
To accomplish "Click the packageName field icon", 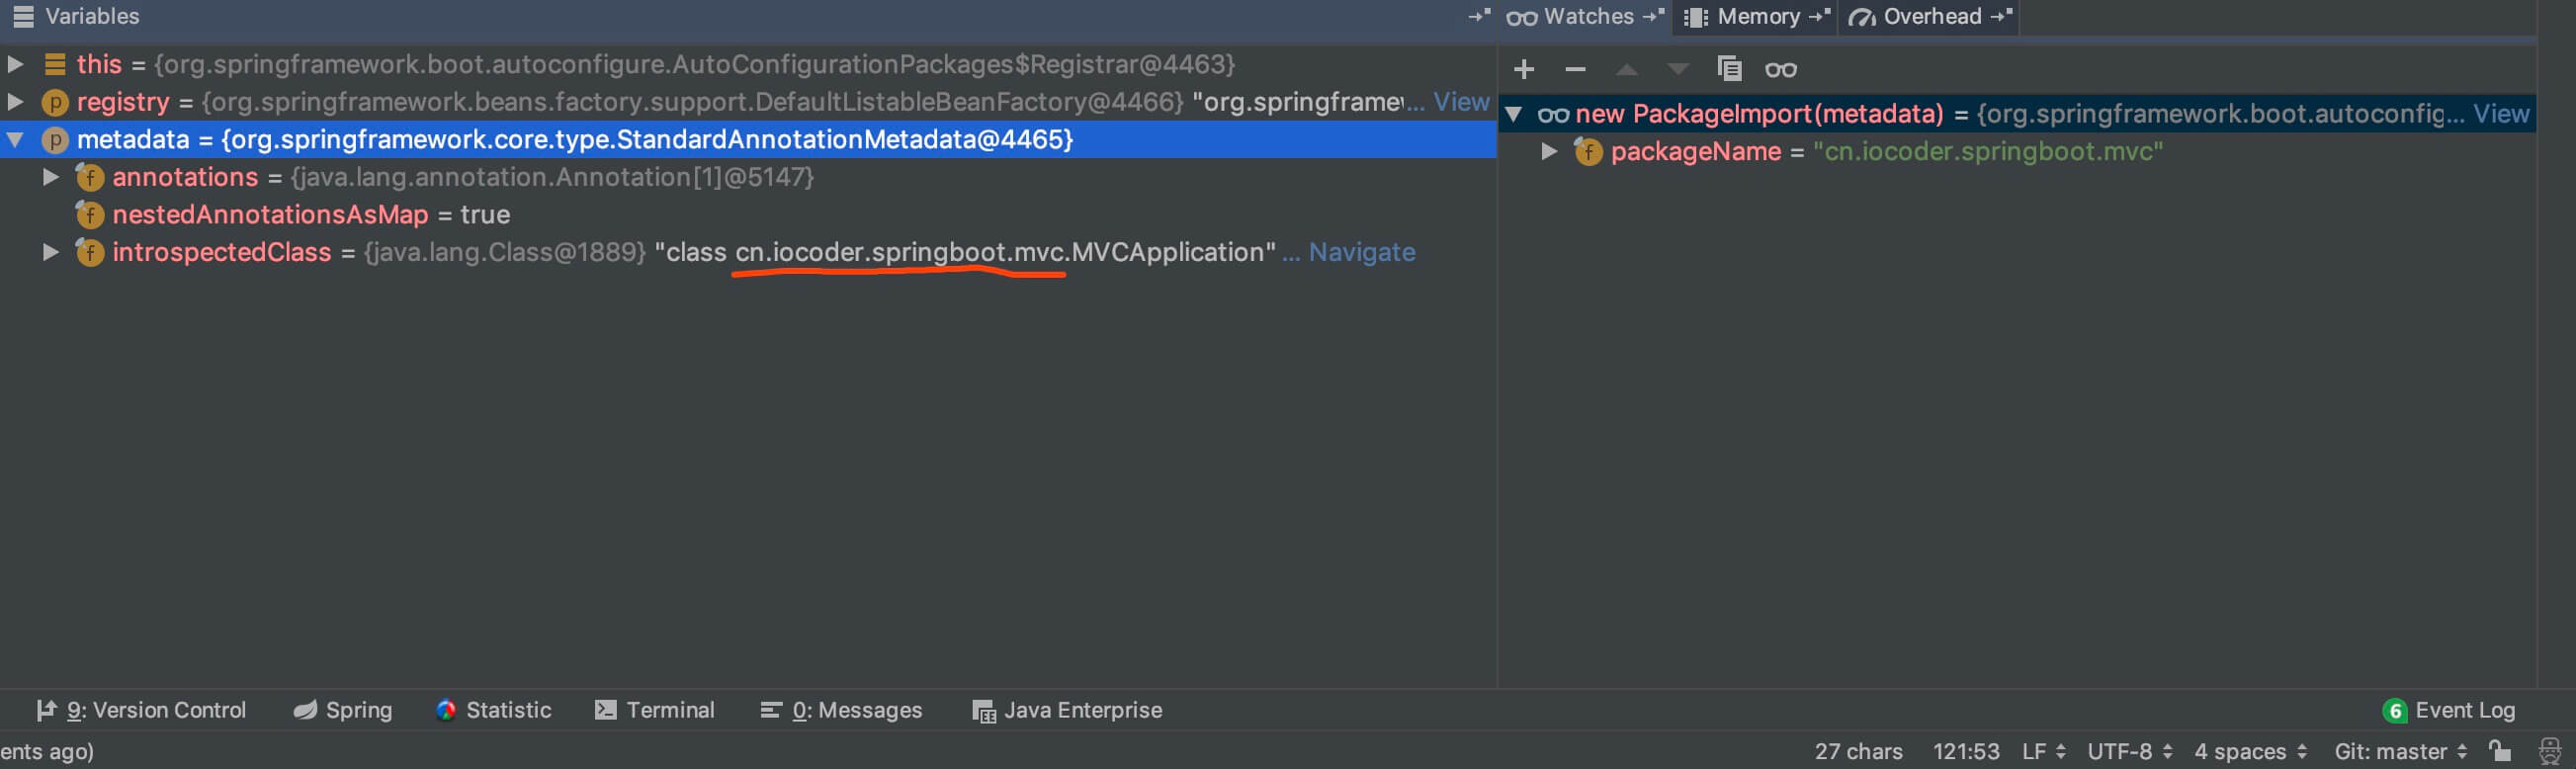I will tap(1588, 152).
